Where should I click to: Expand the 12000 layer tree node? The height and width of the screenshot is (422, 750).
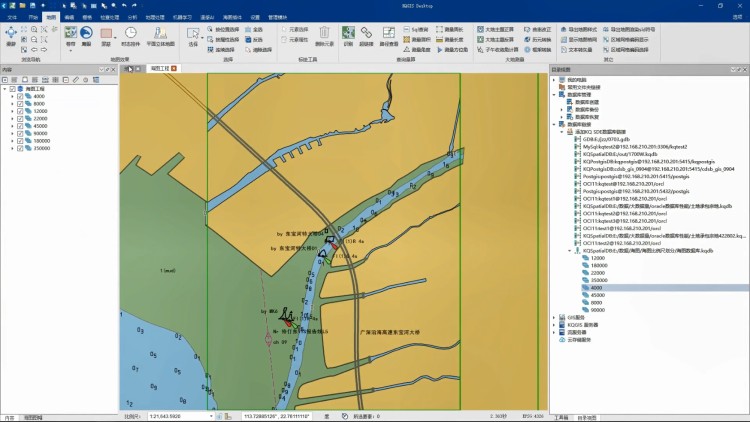pos(12,111)
